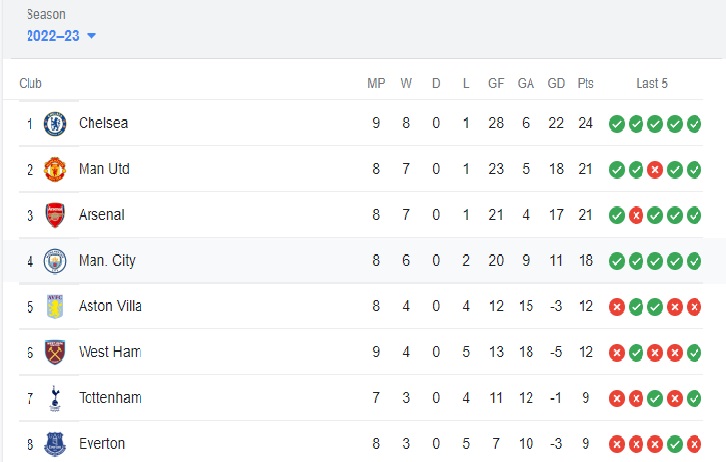
Task: Click the Man Utd club crest
Action: pyautogui.click(x=55, y=169)
